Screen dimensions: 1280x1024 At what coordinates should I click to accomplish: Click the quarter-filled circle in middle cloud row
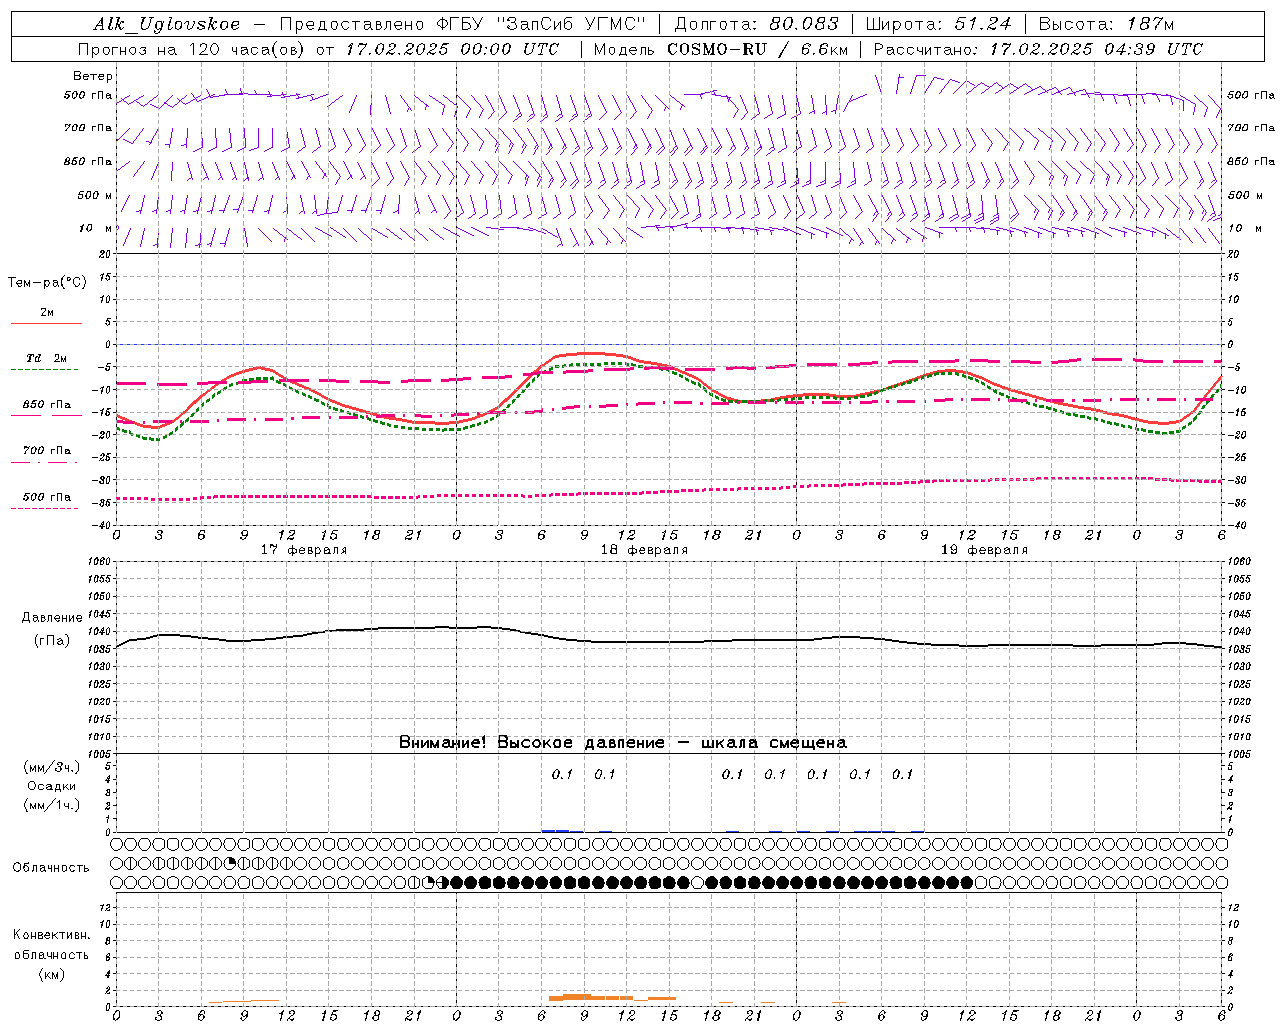230,863
